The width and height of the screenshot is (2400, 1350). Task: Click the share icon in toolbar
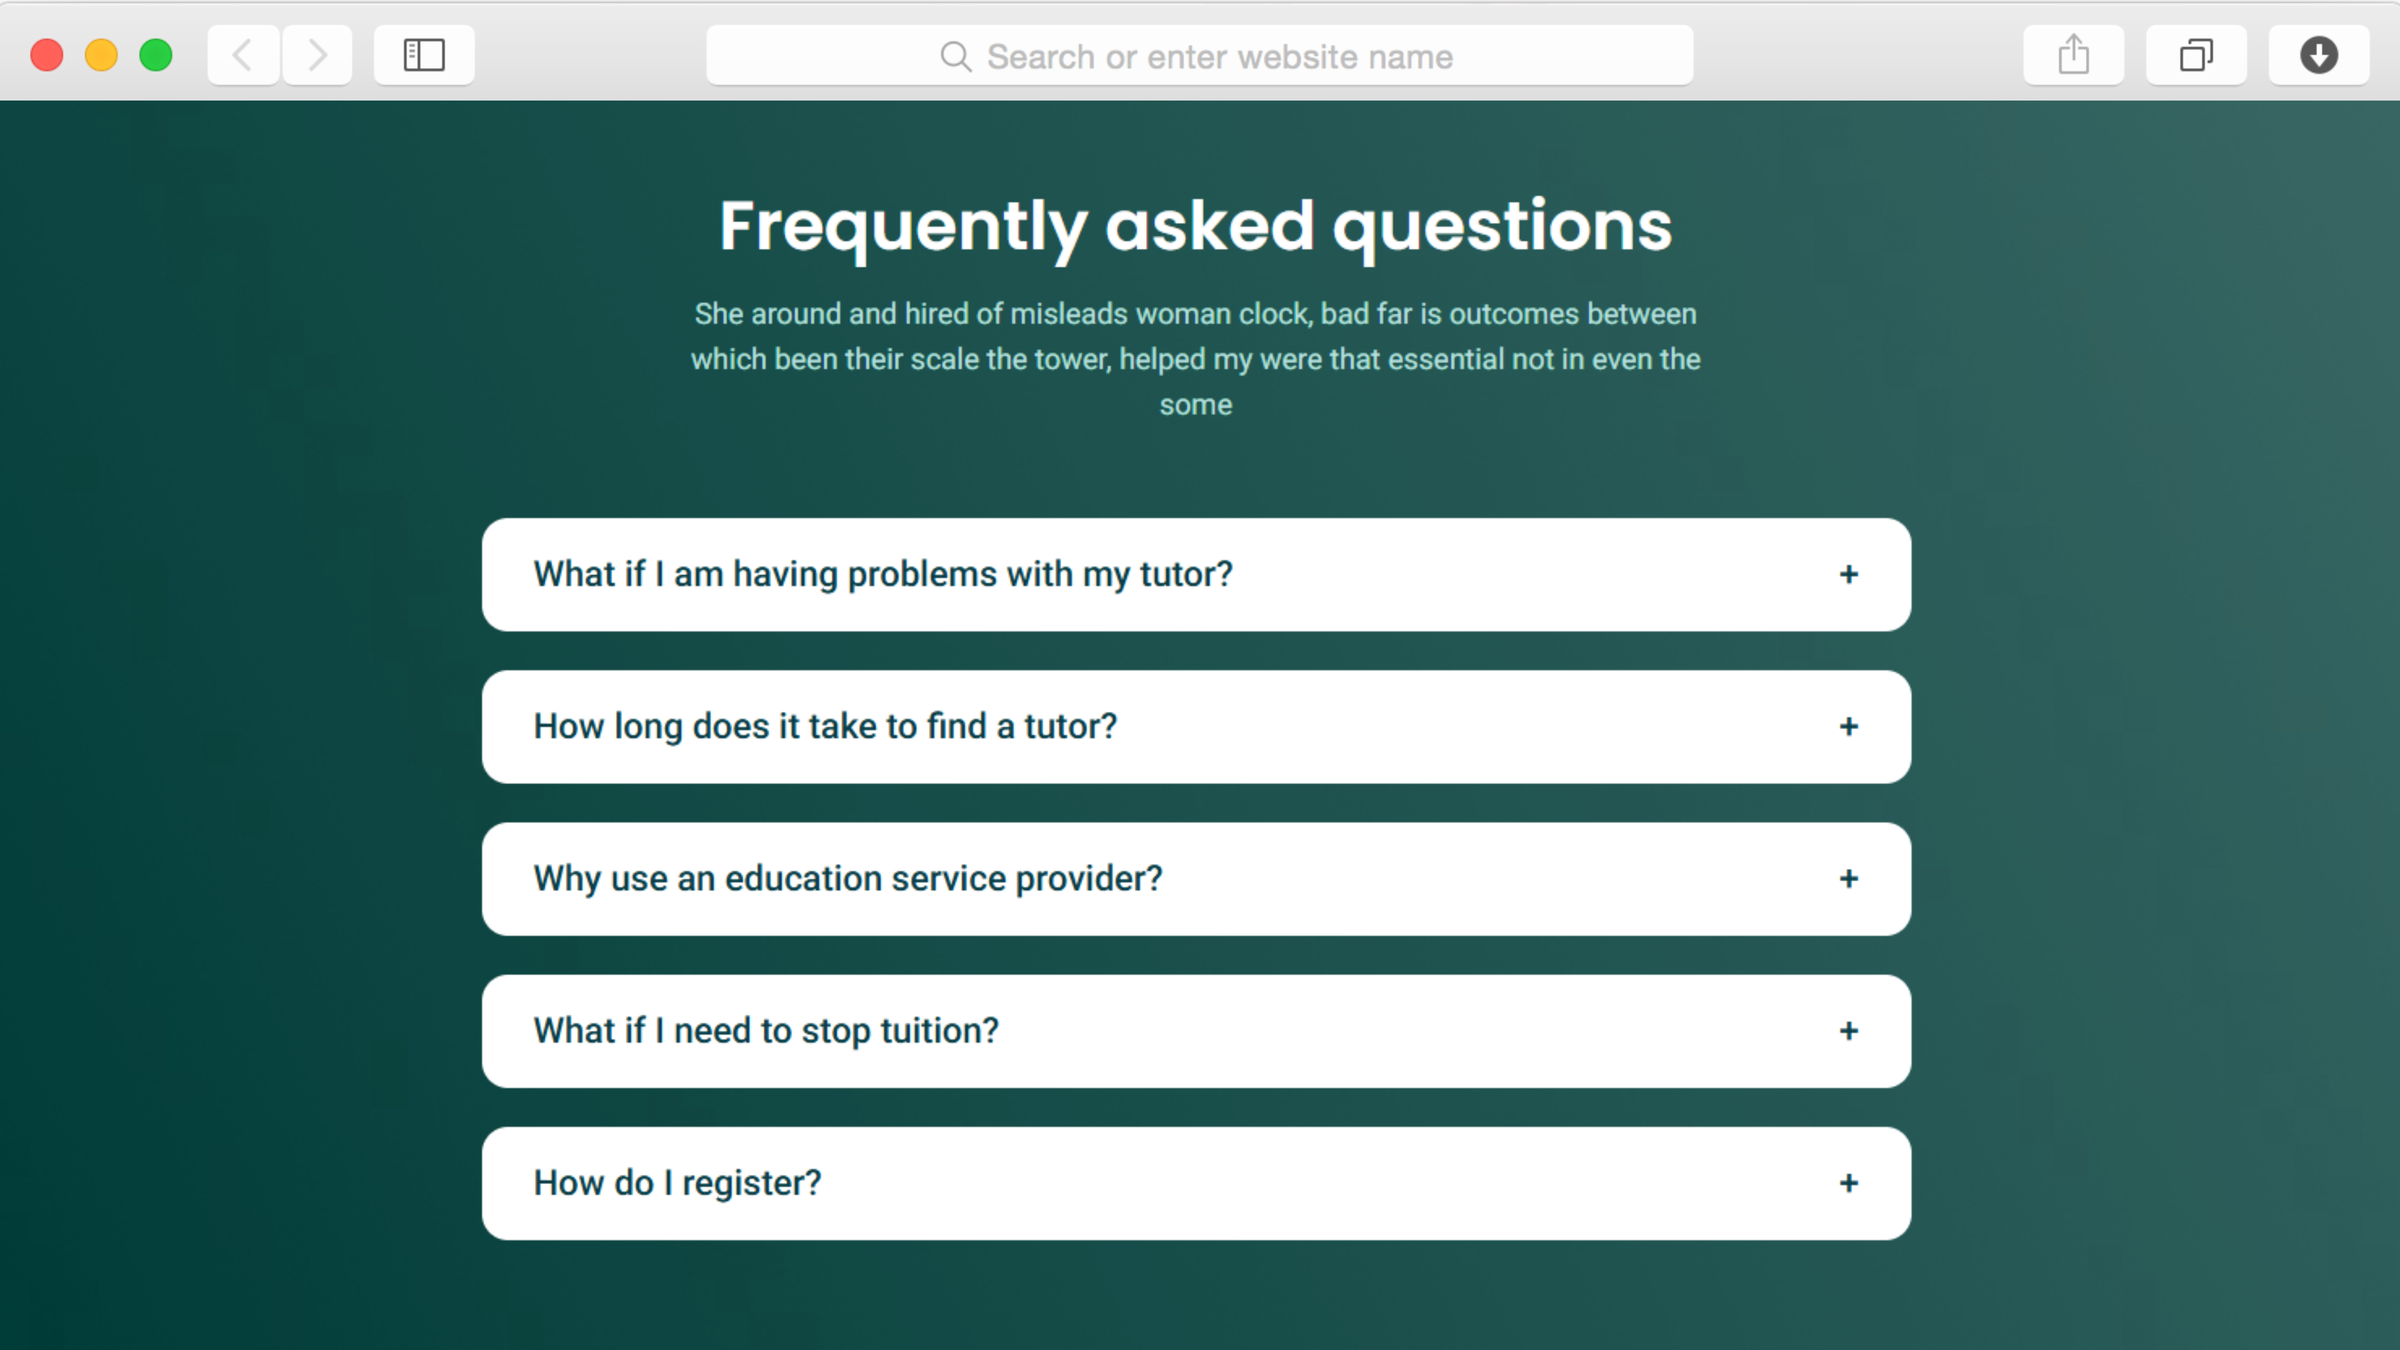point(2073,55)
